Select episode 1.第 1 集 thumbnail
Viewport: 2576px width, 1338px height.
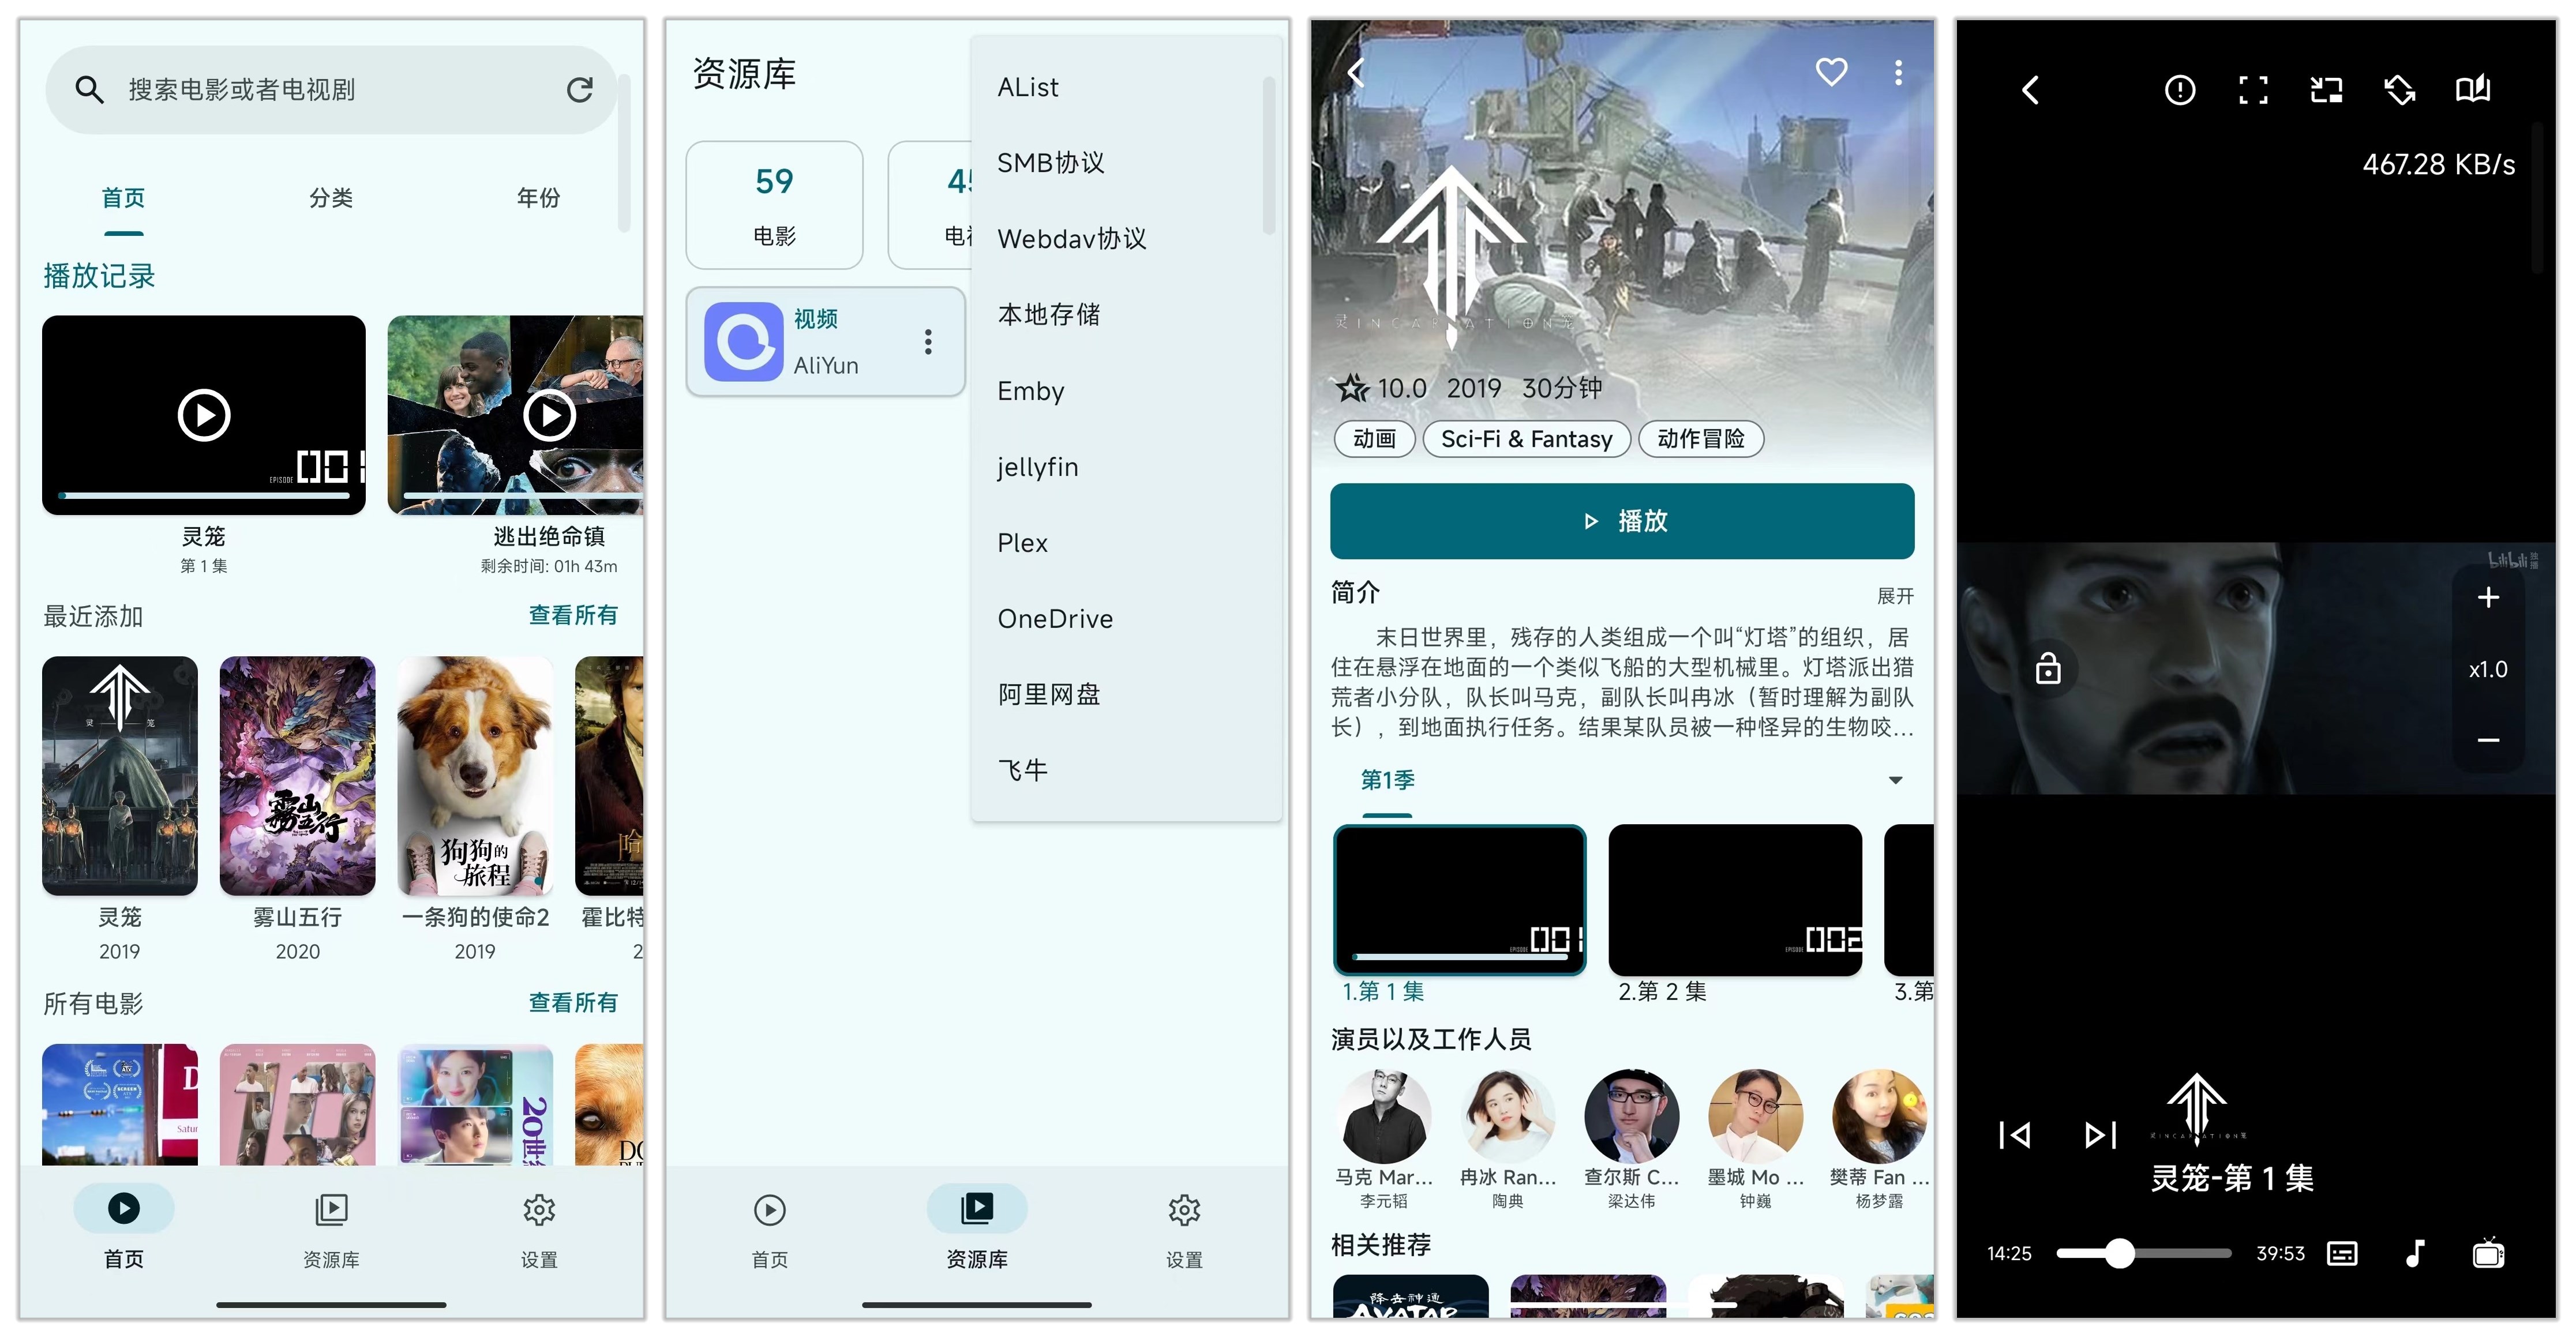[x=1460, y=900]
